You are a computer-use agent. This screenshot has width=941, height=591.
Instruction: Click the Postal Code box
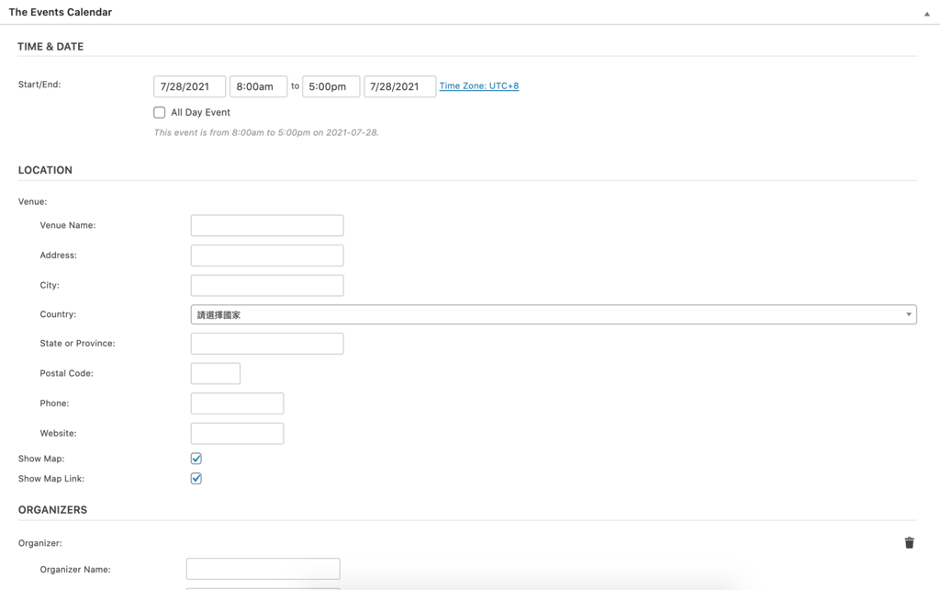(215, 374)
